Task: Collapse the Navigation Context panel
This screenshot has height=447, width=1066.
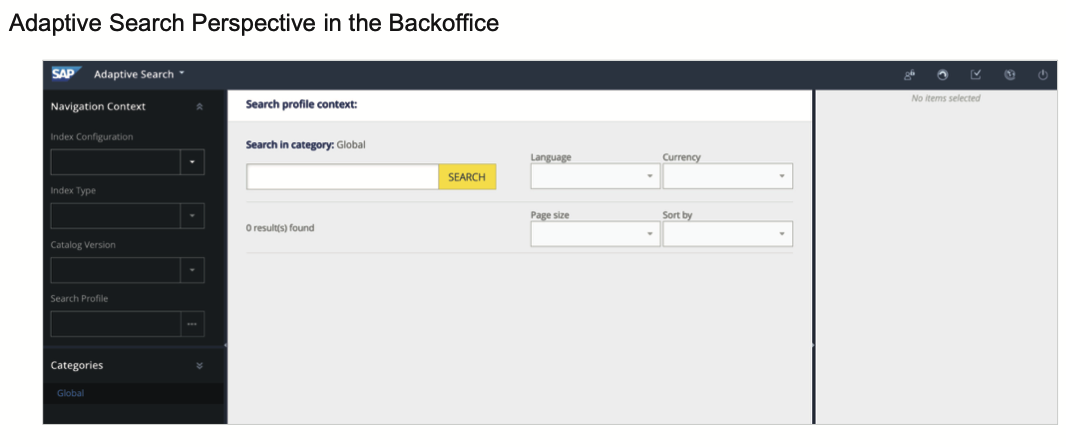Action: click(x=199, y=107)
